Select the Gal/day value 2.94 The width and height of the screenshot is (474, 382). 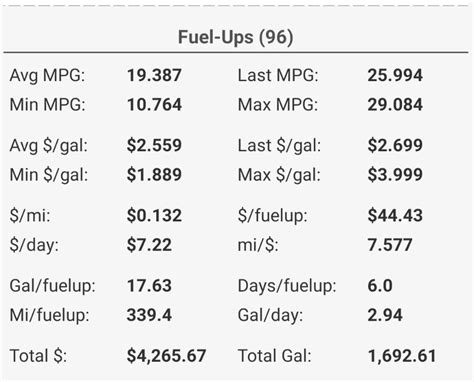pos(385,315)
